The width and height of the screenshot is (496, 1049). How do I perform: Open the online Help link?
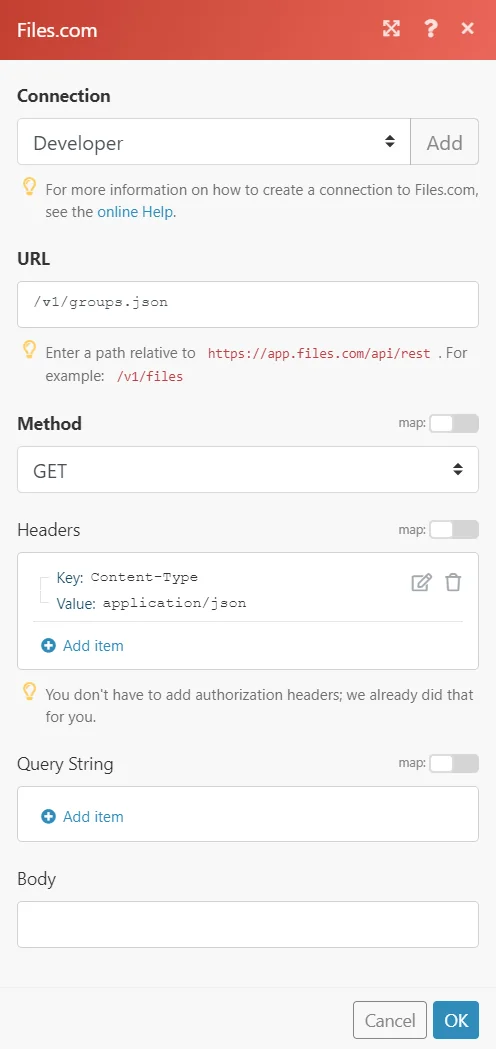pyautogui.click(x=136, y=212)
